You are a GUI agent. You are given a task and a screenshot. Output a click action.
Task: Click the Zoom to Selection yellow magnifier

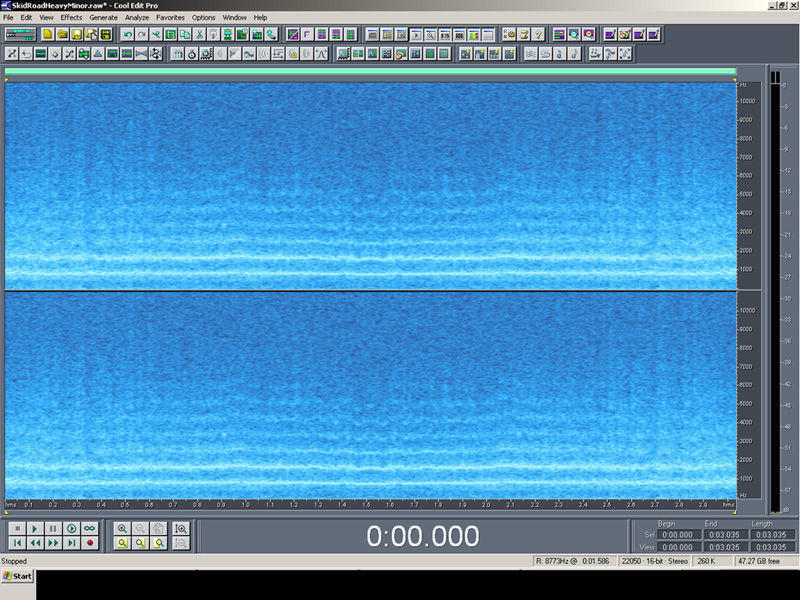tap(122, 543)
